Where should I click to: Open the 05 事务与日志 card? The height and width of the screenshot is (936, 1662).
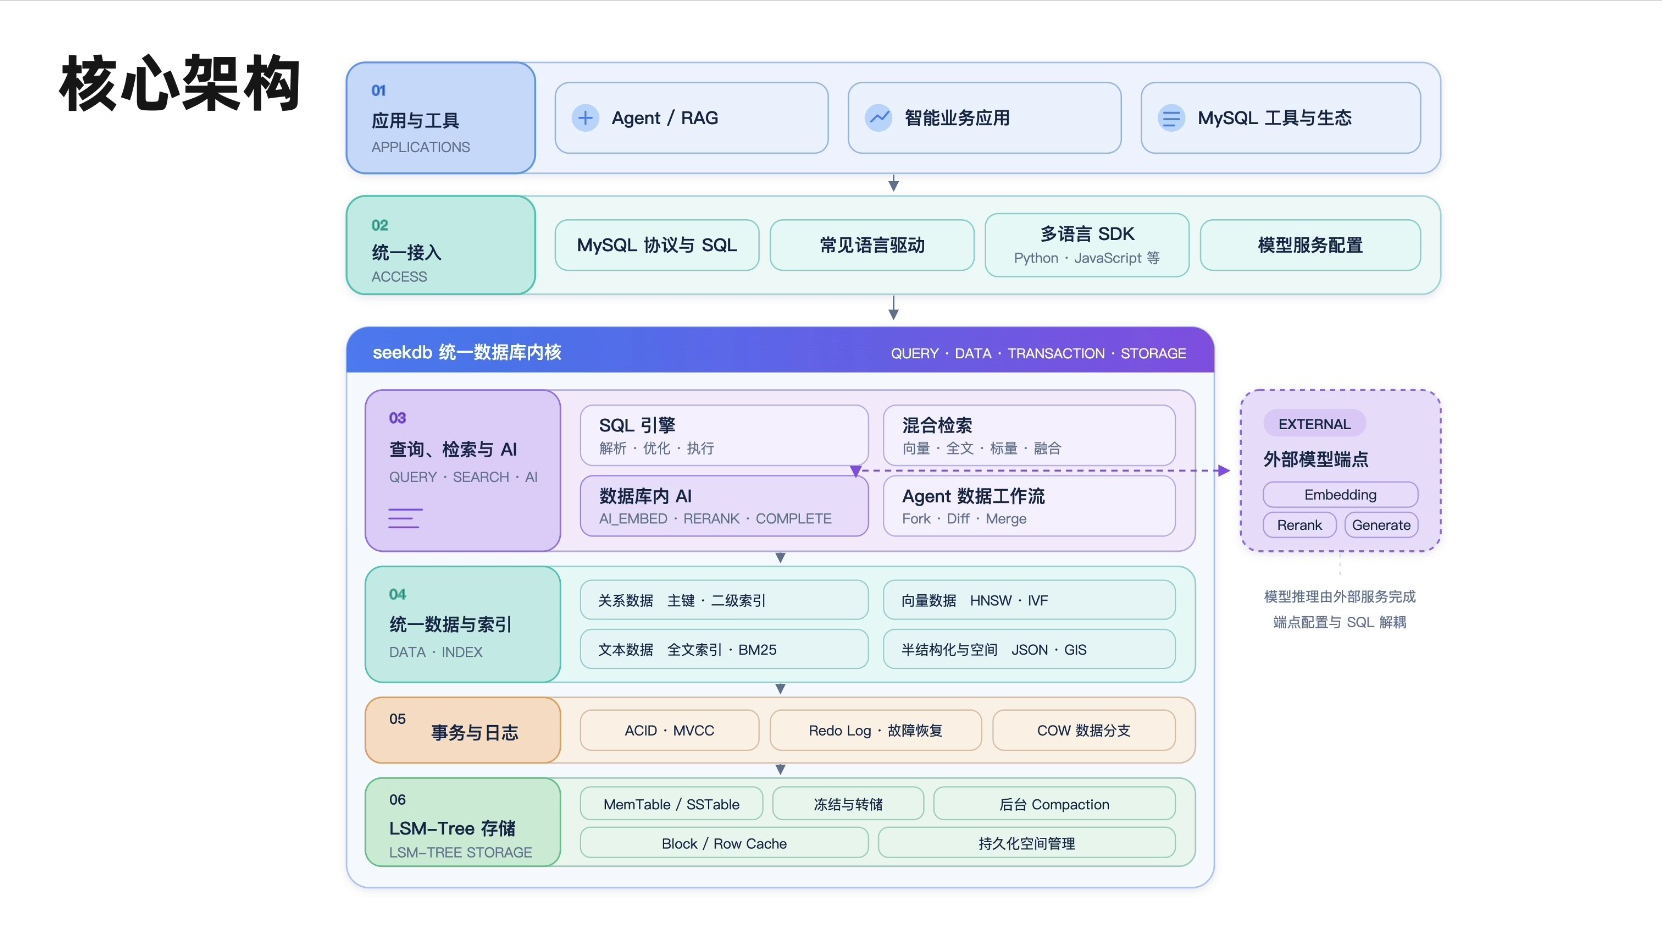point(463,730)
